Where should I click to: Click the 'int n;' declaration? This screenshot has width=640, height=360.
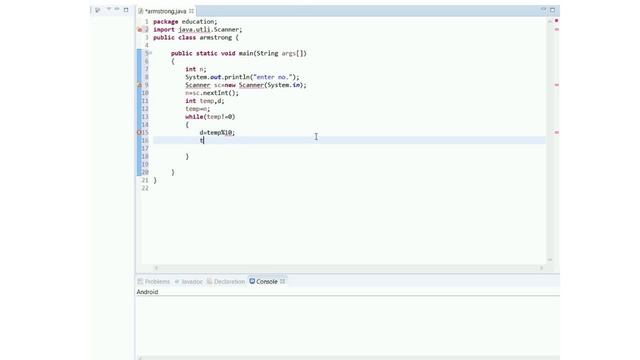pos(196,69)
